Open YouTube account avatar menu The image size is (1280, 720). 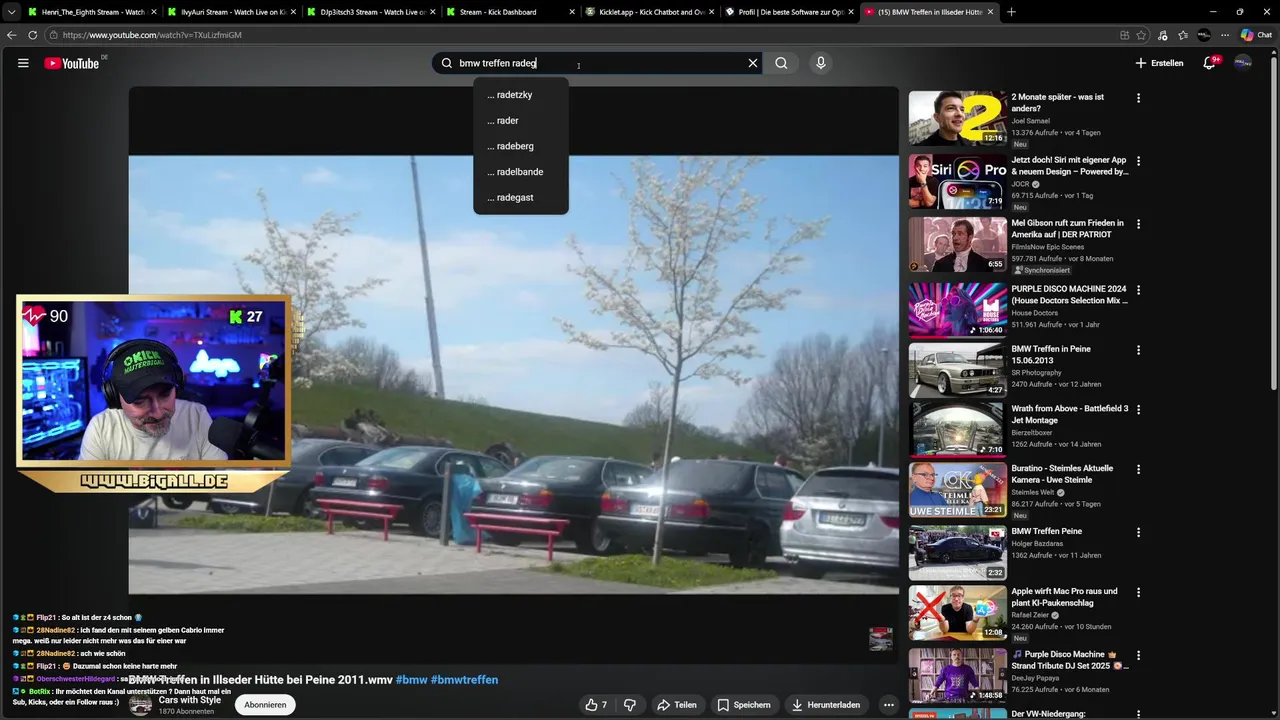[x=1243, y=63]
